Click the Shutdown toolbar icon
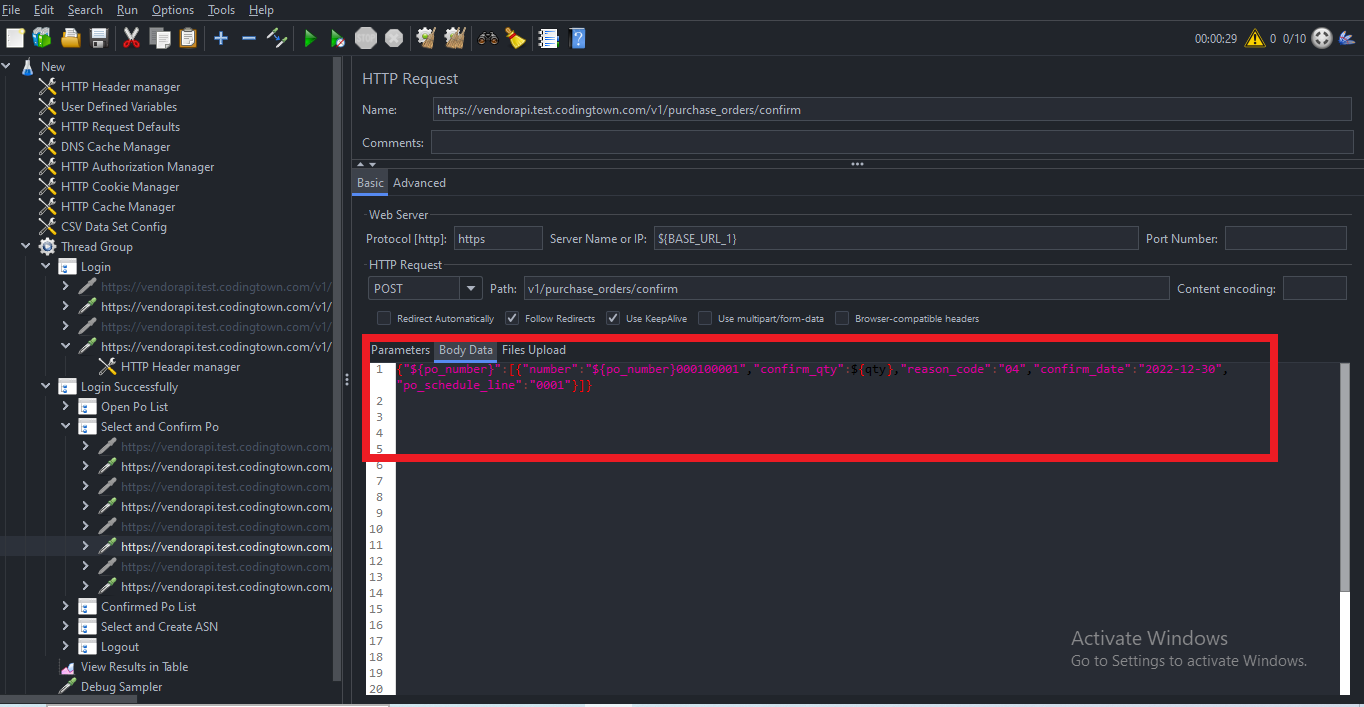The height and width of the screenshot is (707, 1364). pos(394,38)
